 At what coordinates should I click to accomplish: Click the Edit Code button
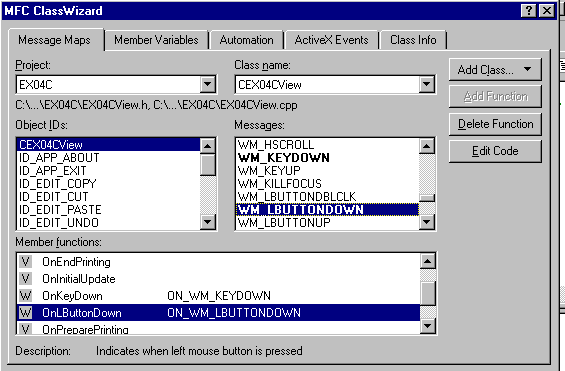pos(495,151)
